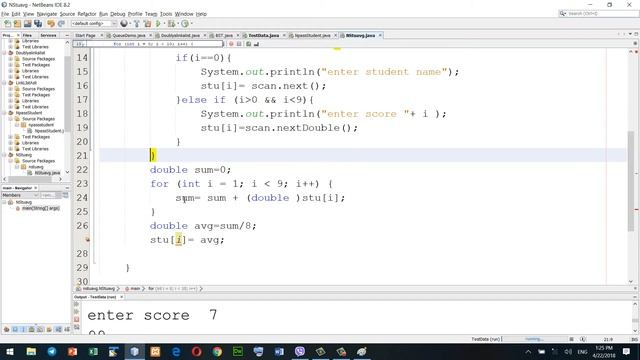Click the globe browser icon in toolbar

[124, 24]
